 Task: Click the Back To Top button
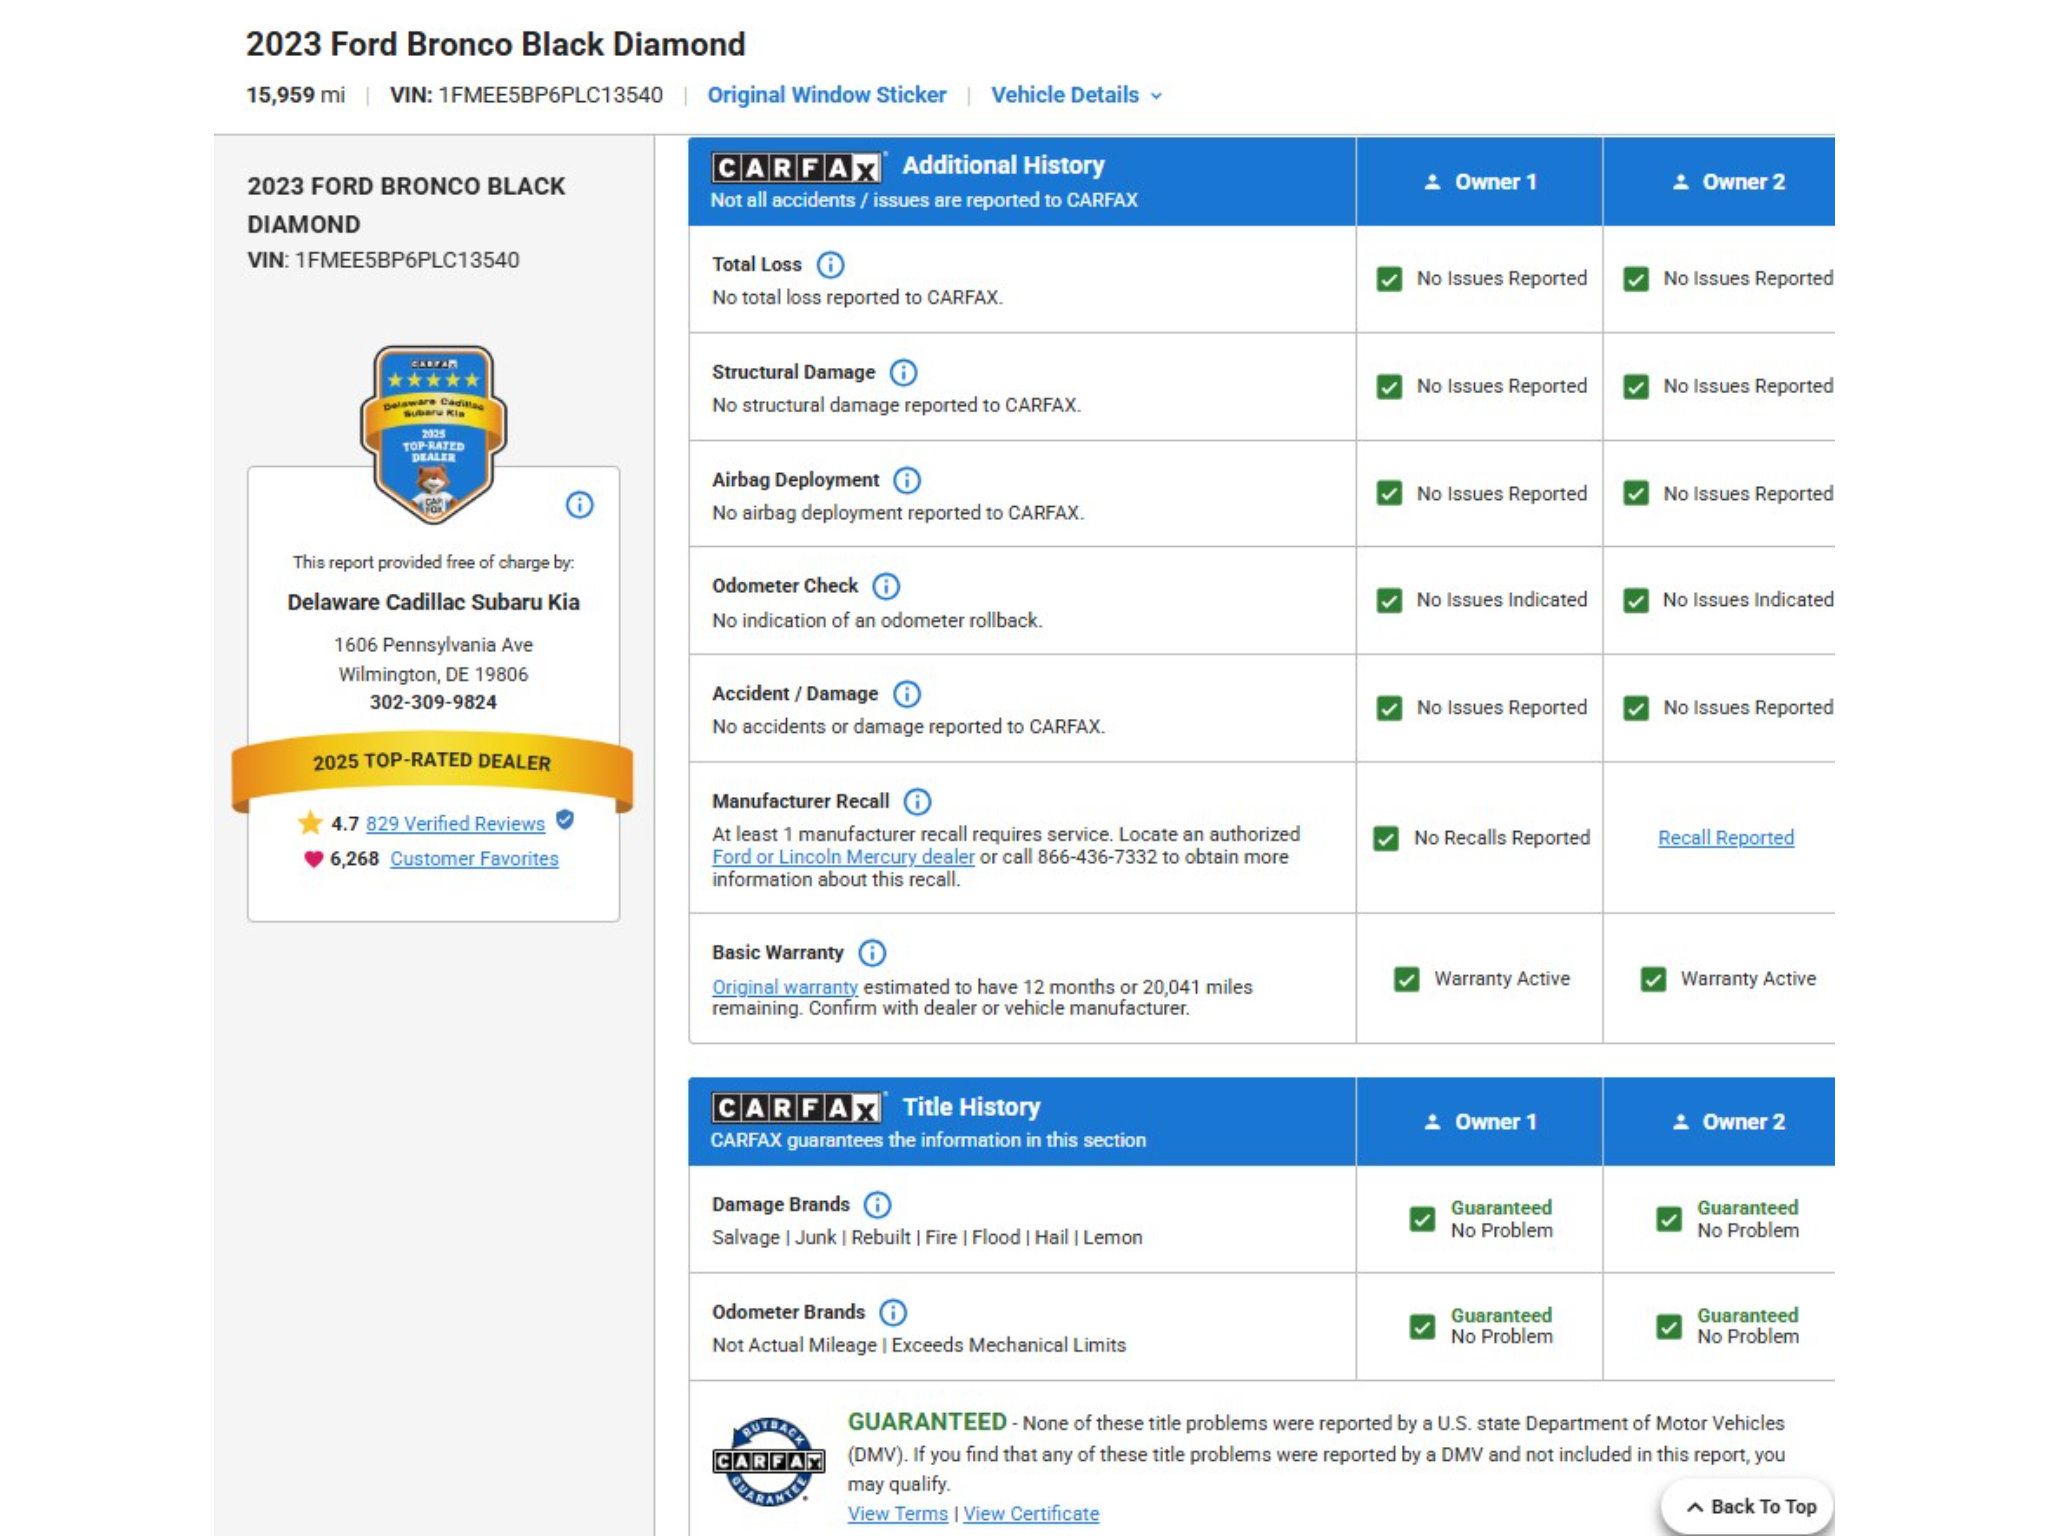[1748, 1507]
